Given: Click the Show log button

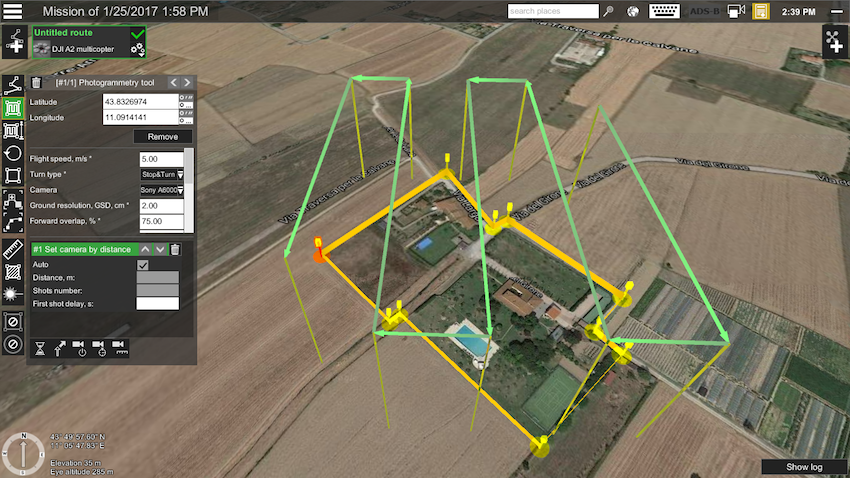Looking at the screenshot, I should 804,467.
